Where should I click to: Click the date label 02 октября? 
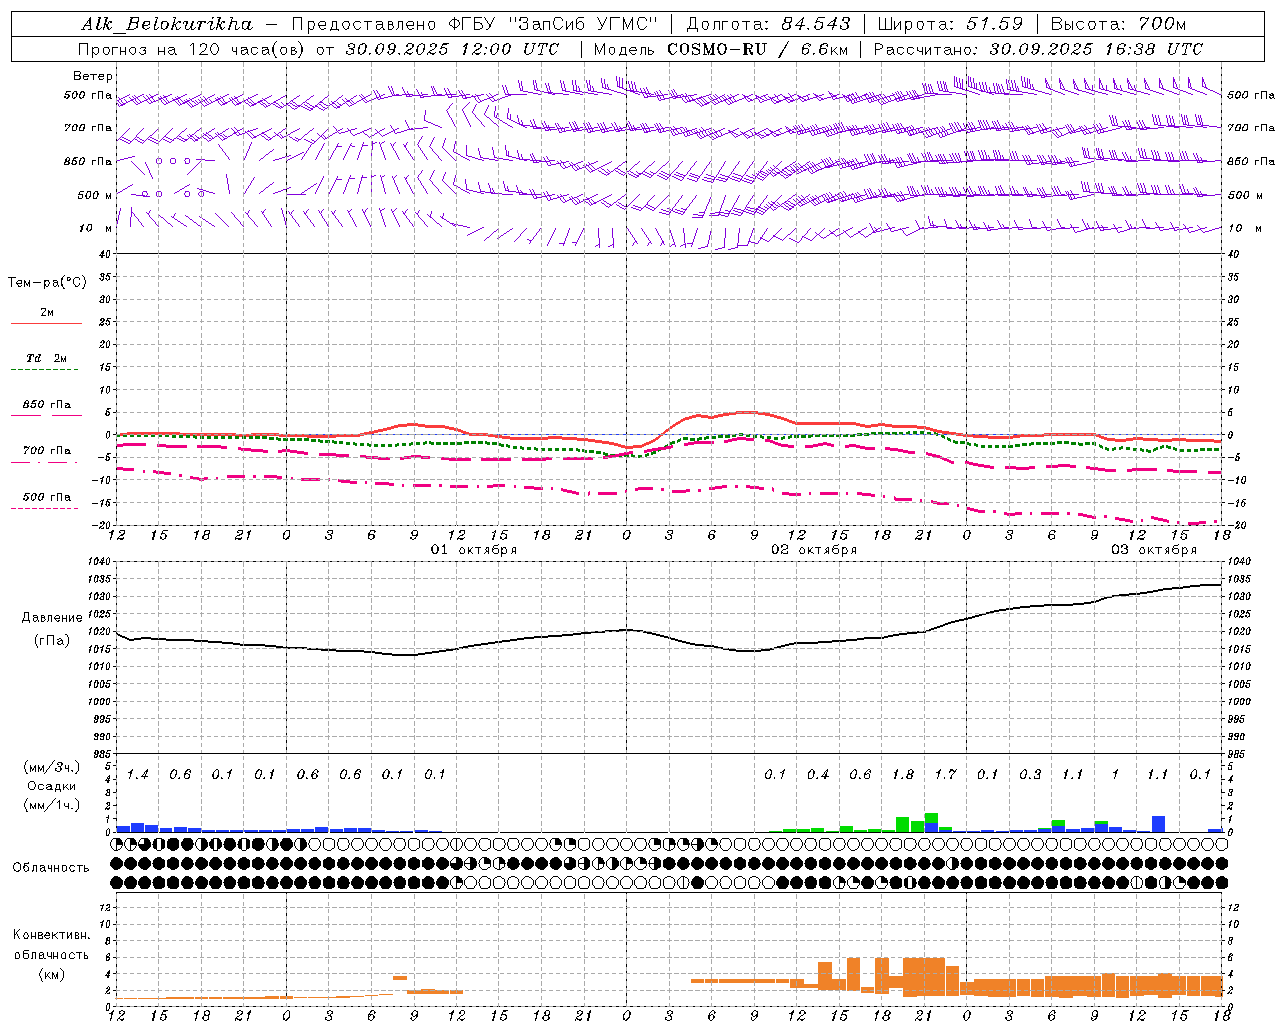point(814,550)
